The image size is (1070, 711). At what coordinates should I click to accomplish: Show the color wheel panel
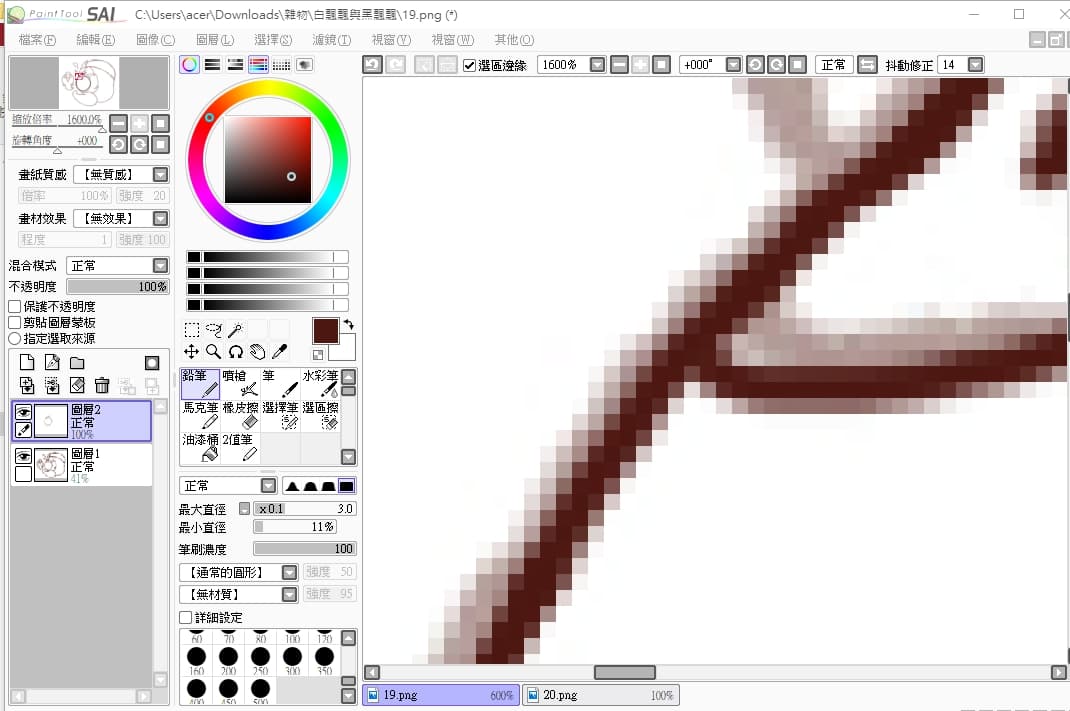(x=190, y=65)
